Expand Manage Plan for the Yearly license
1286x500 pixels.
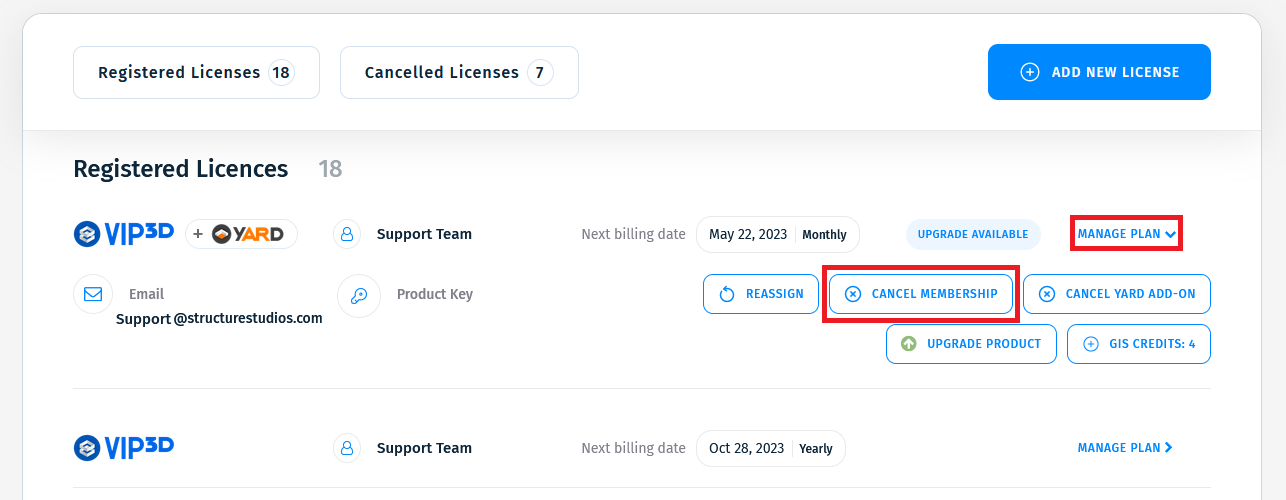point(1125,448)
